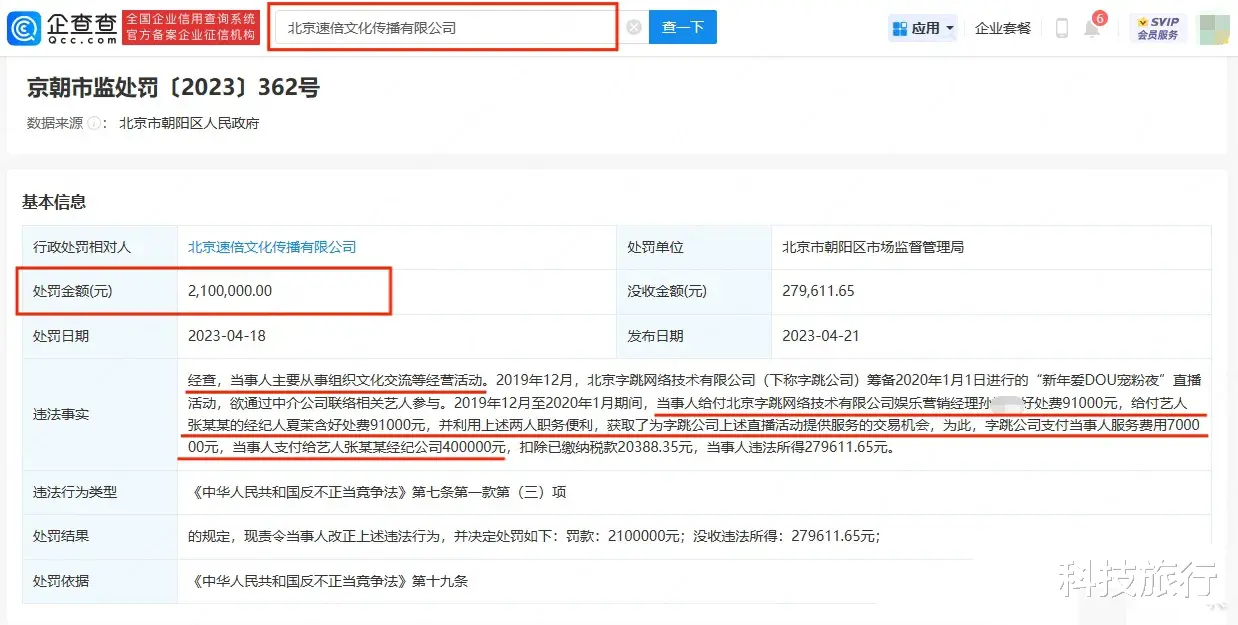Image resolution: width=1238 pixels, height=625 pixels.
Task: Select the 处罚金额 2,100,000.00 value cell
Action: coord(396,291)
